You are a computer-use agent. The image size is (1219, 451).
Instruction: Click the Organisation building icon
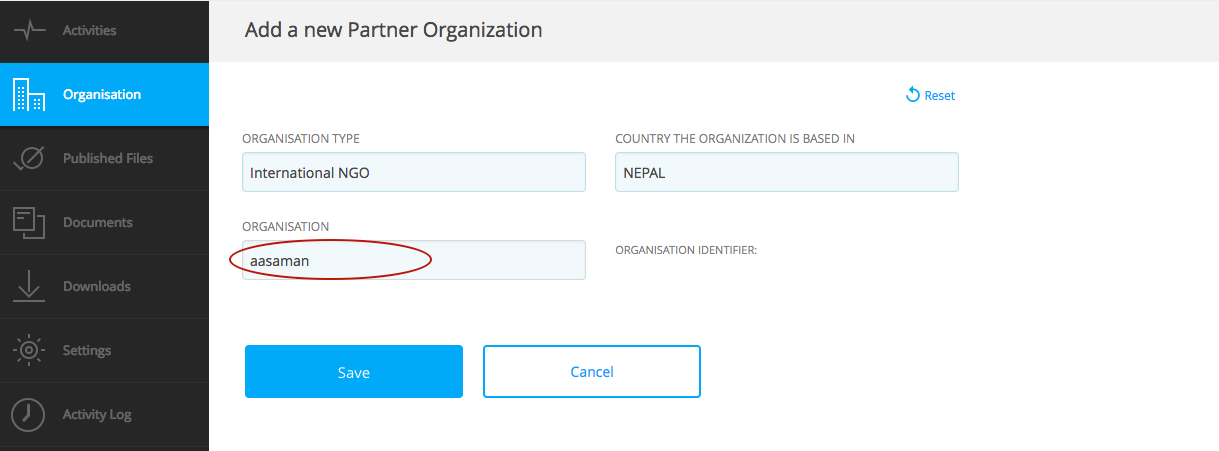click(29, 94)
